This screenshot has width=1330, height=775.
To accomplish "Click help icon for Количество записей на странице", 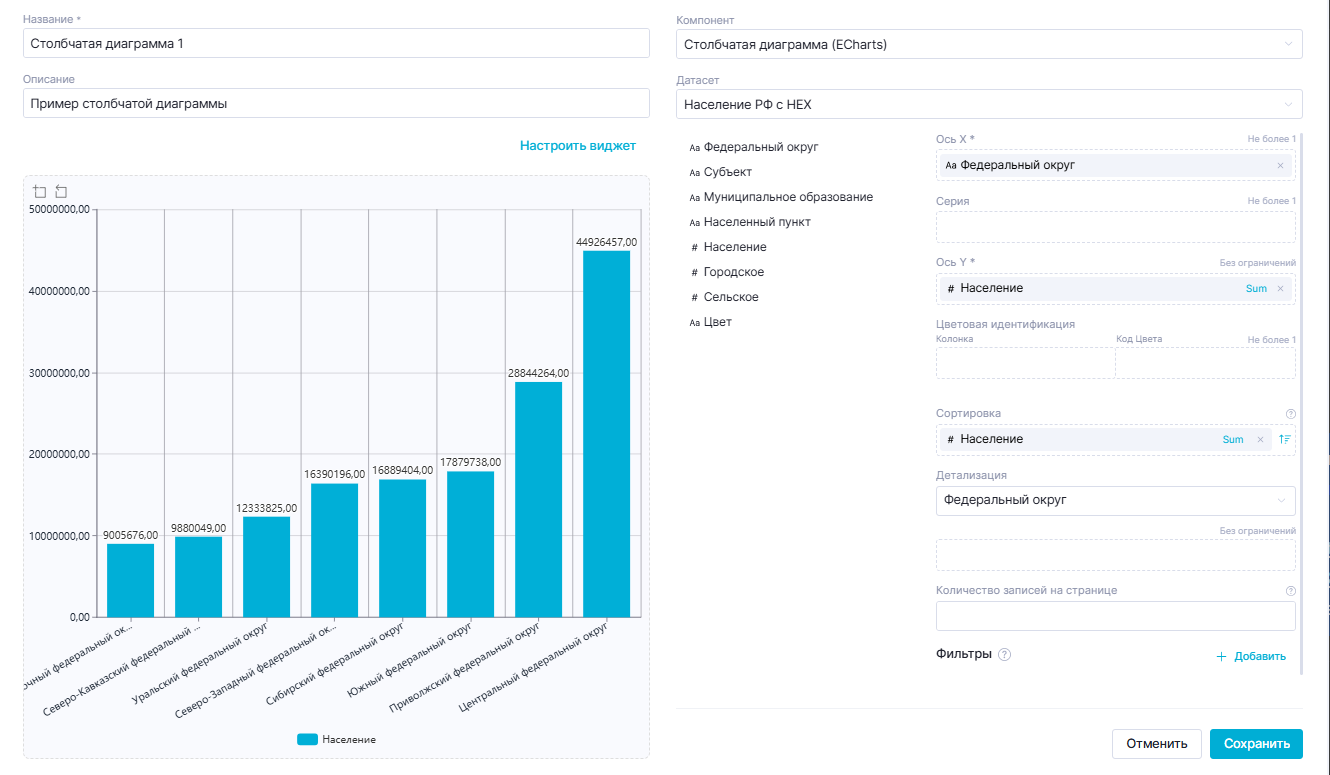I will click(x=1290, y=591).
